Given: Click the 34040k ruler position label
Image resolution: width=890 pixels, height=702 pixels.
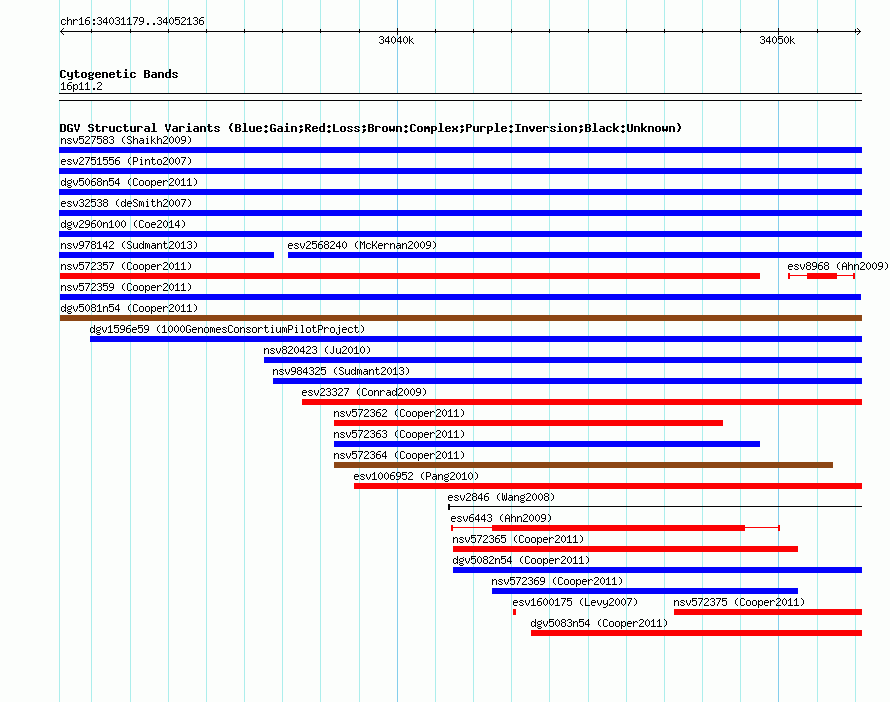Looking at the screenshot, I should point(396,40).
